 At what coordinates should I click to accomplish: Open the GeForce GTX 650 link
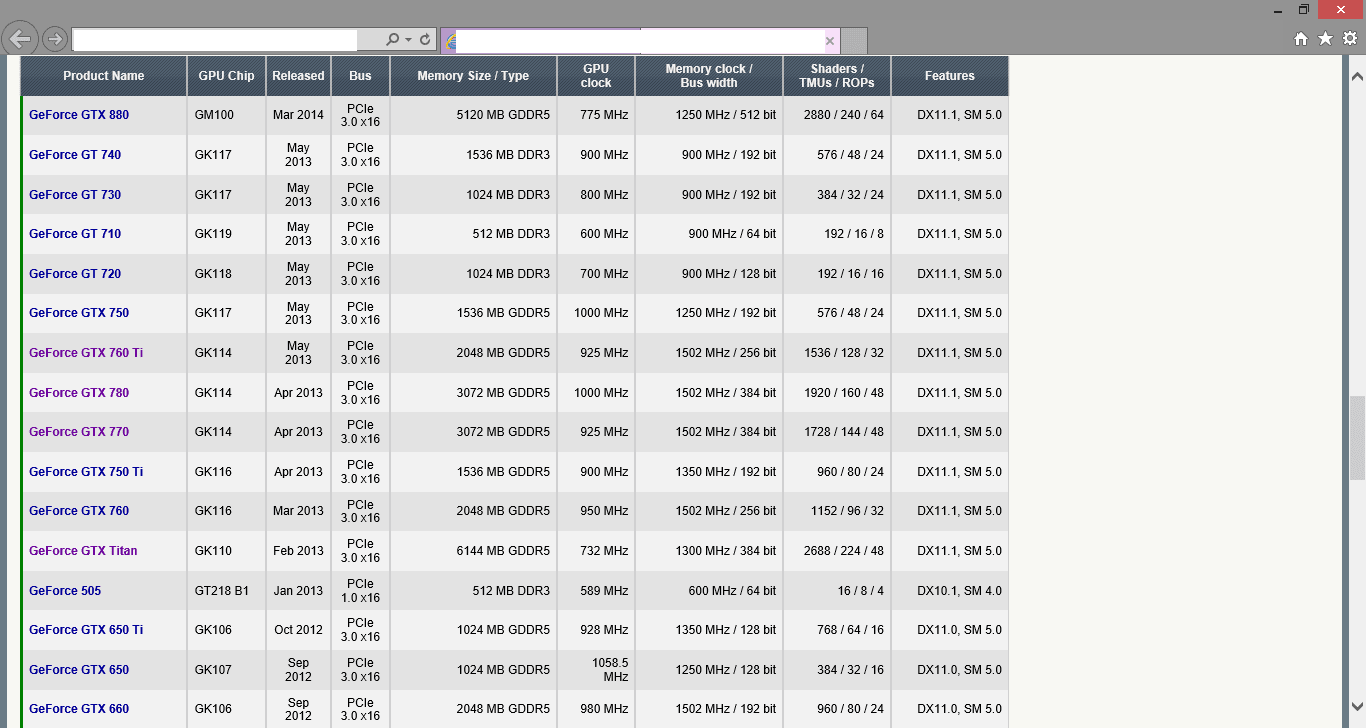coord(79,670)
